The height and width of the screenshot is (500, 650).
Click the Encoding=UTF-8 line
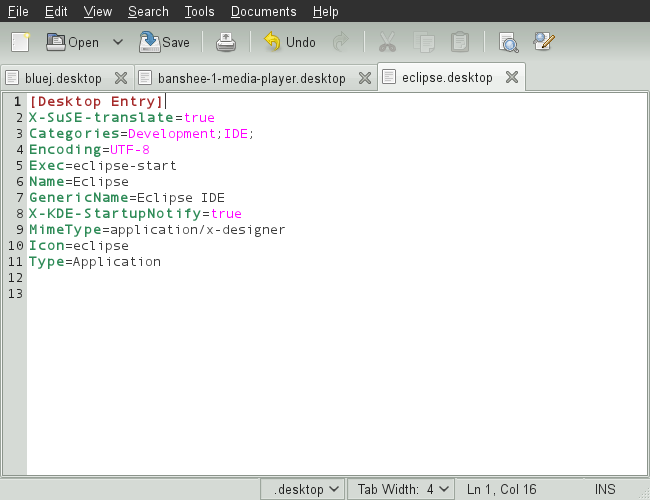[89, 149]
